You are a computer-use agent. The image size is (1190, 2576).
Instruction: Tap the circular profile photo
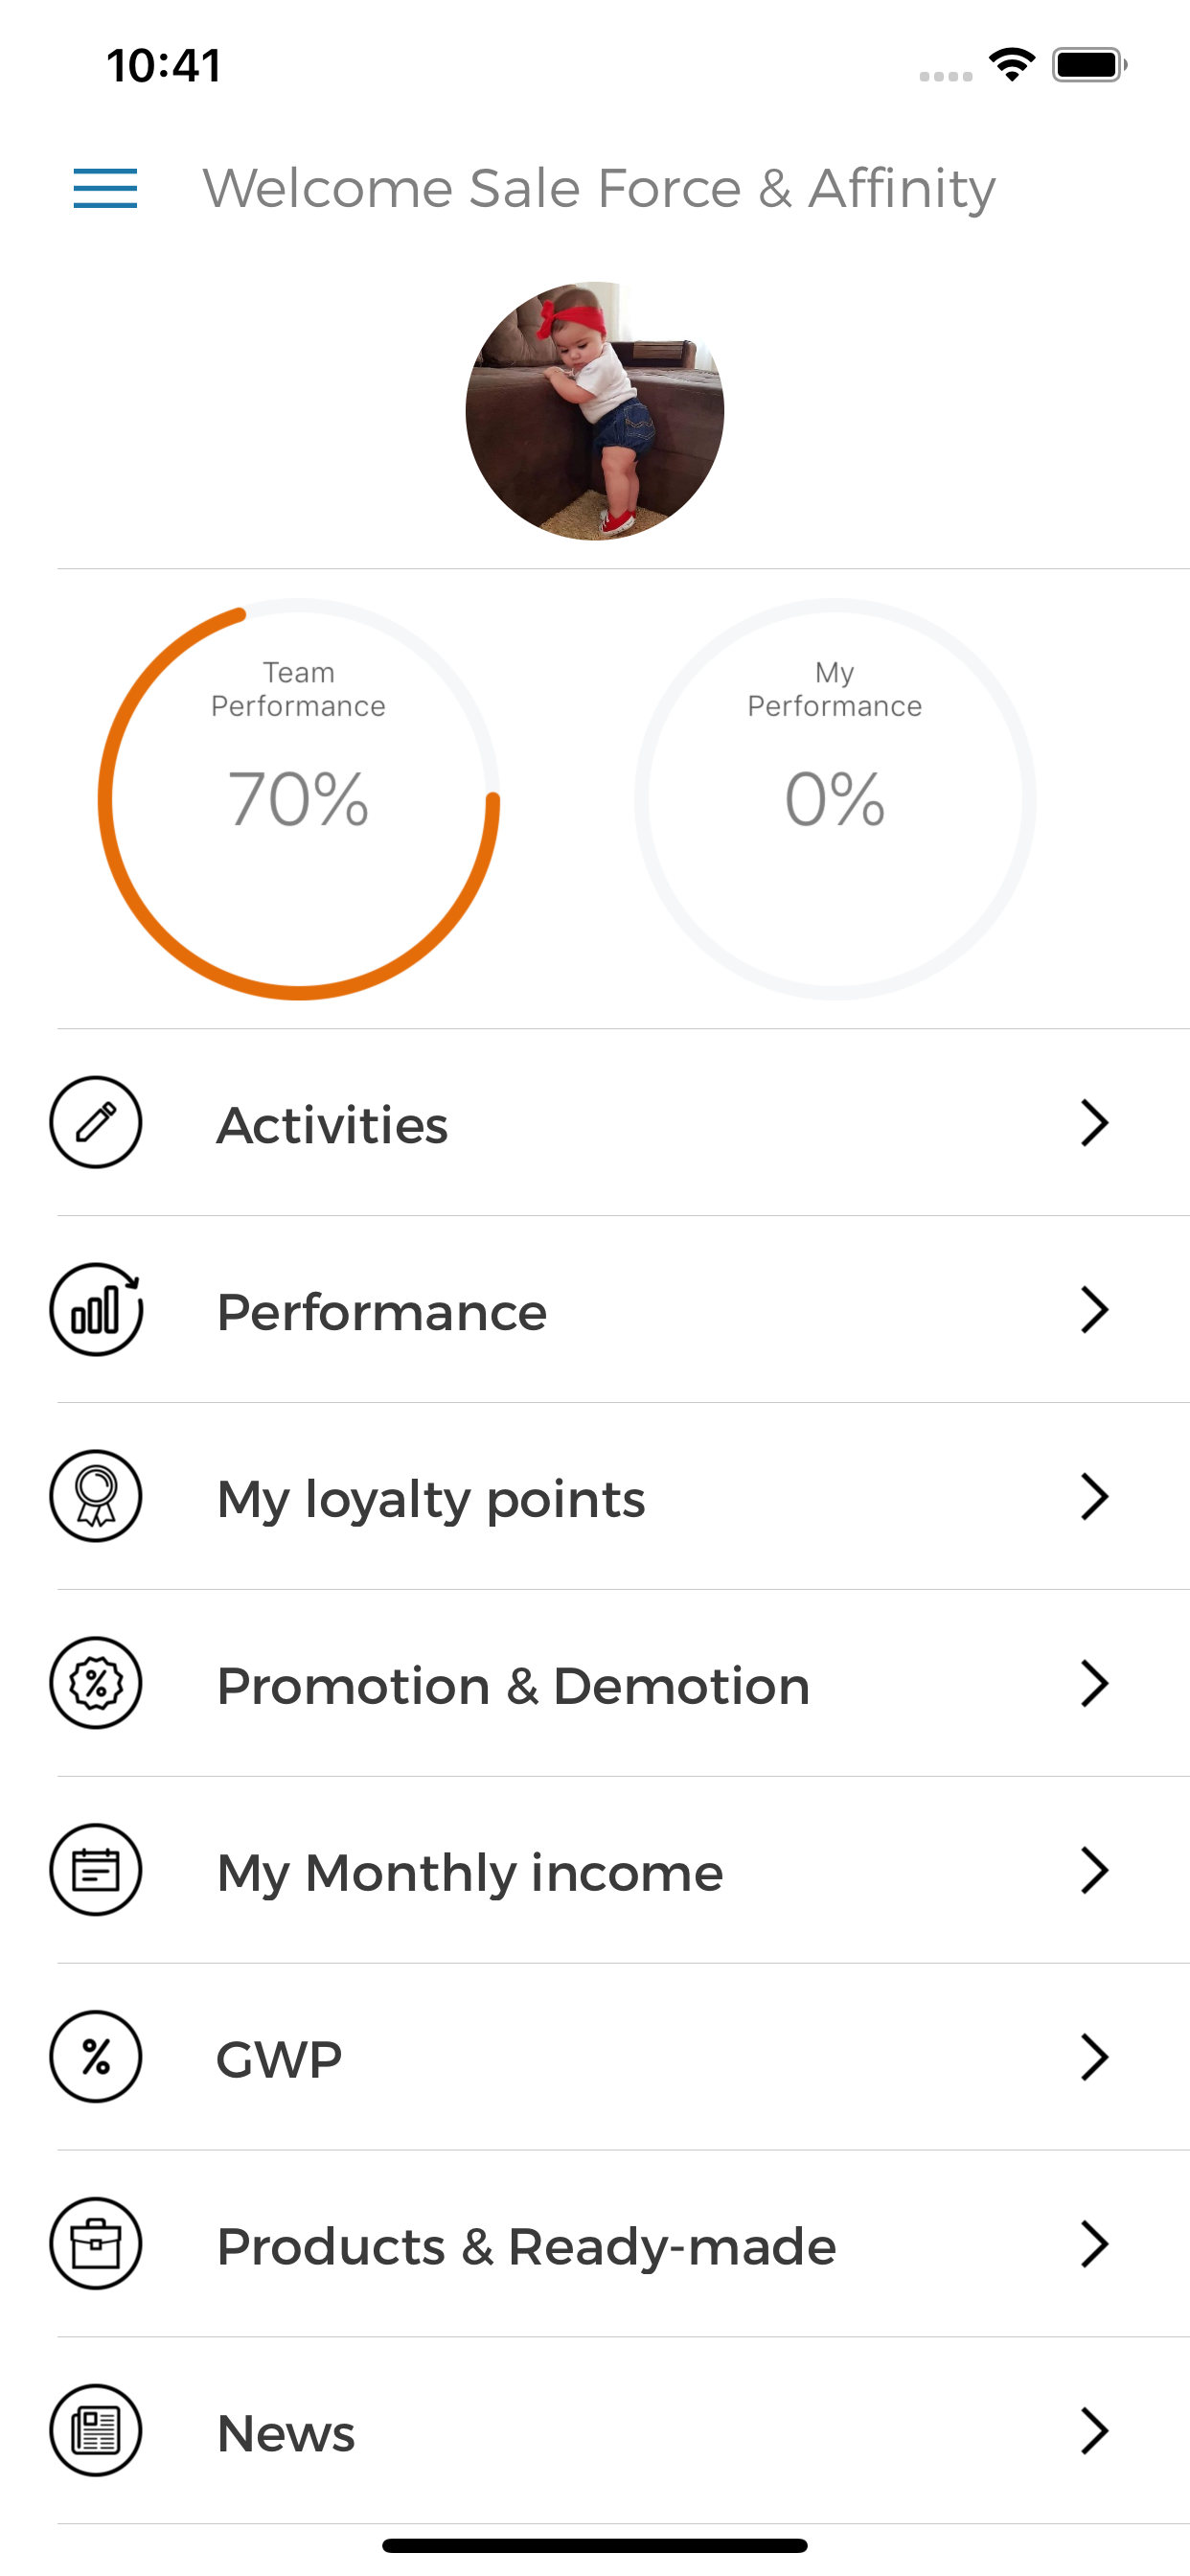point(595,411)
